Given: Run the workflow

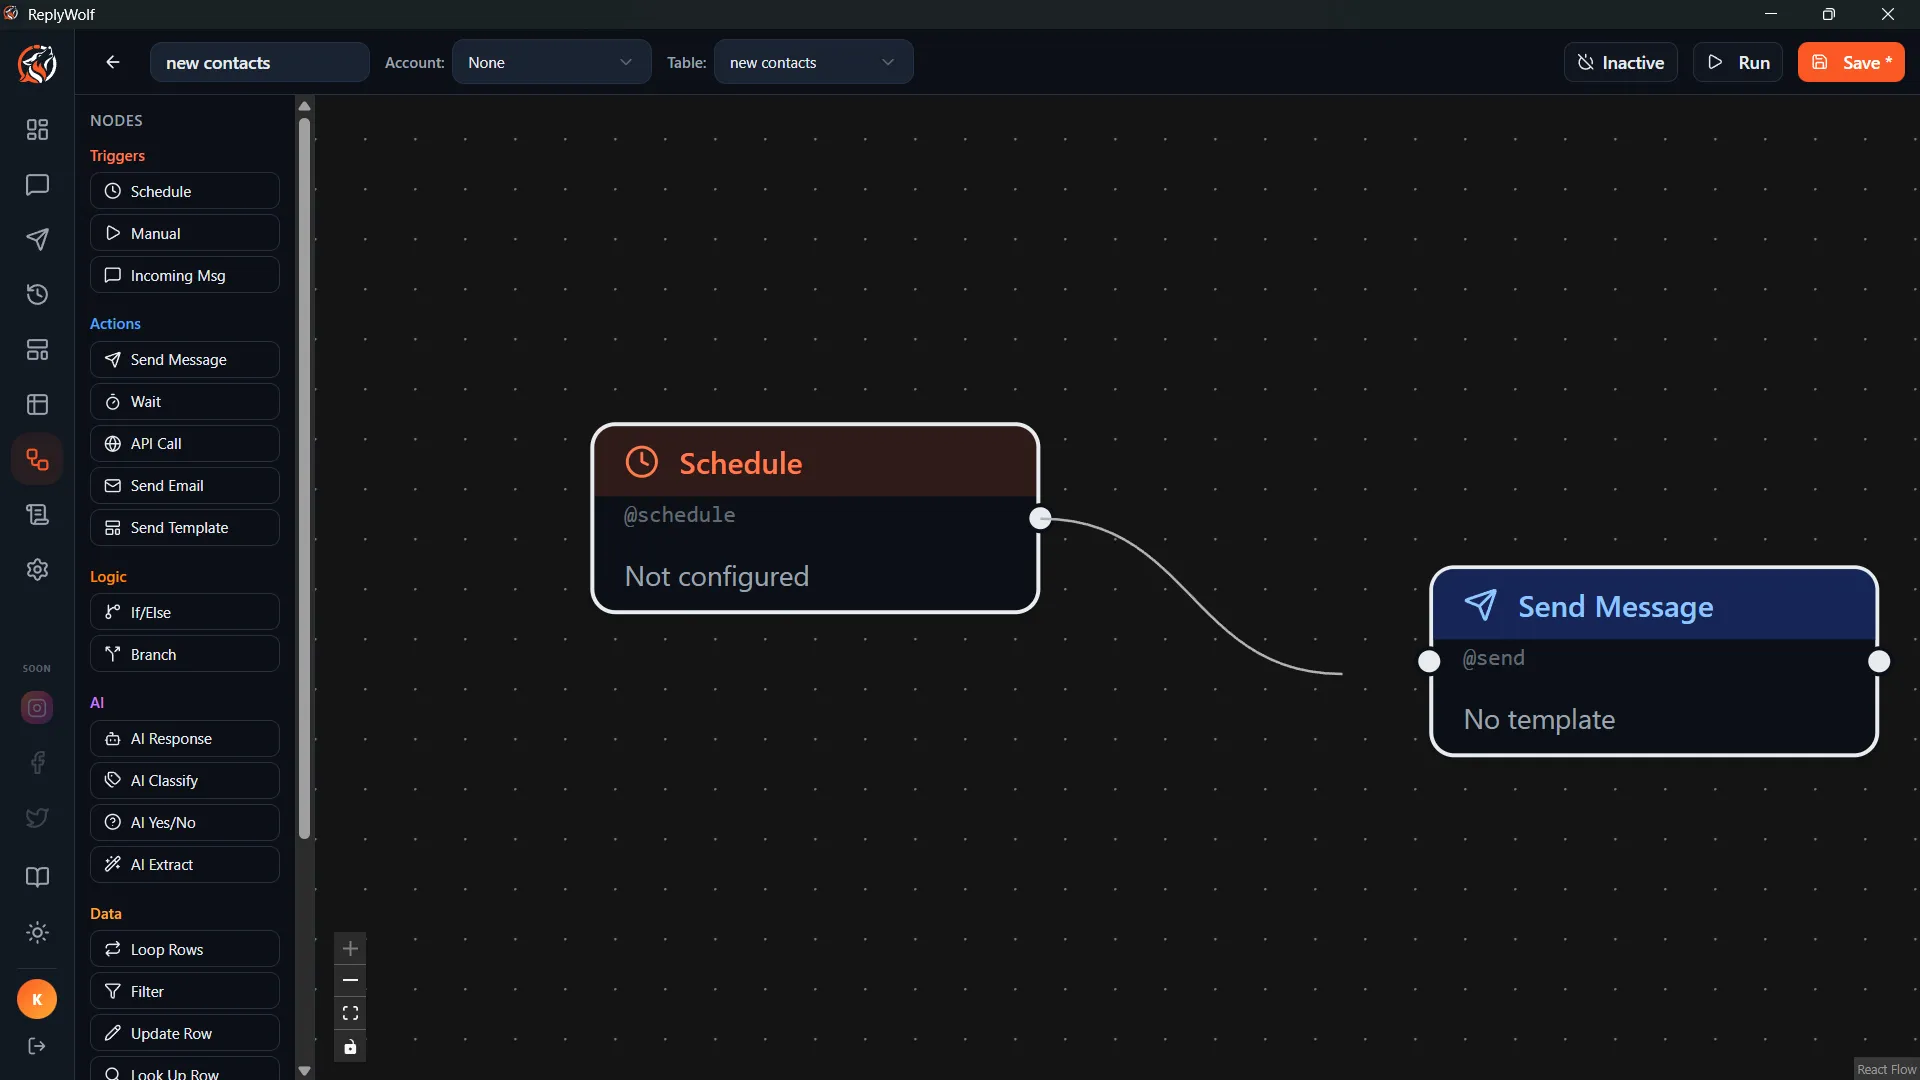Looking at the screenshot, I should [x=1738, y=62].
